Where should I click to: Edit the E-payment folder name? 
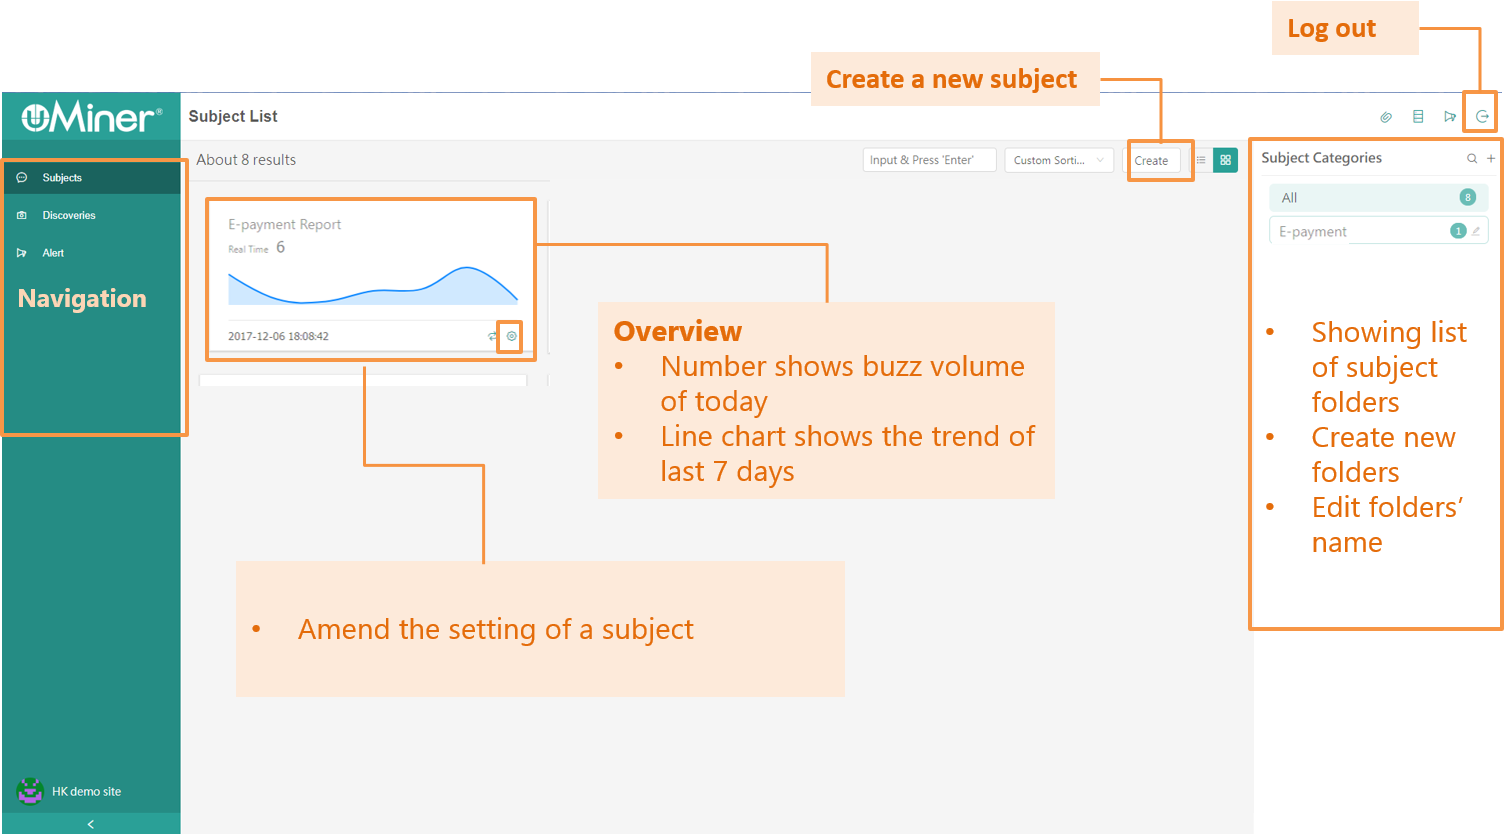point(1476,231)
